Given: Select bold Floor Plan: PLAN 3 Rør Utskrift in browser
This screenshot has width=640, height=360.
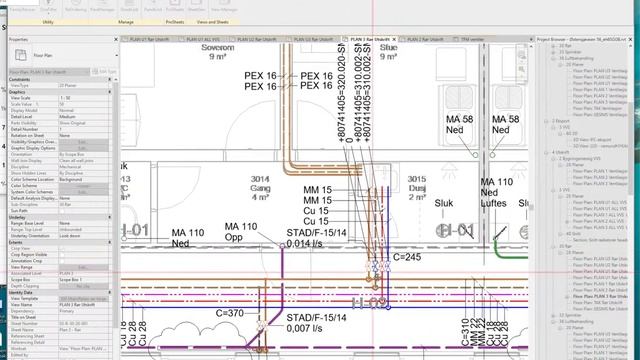Looking at the screenshot, I should 600,296.
